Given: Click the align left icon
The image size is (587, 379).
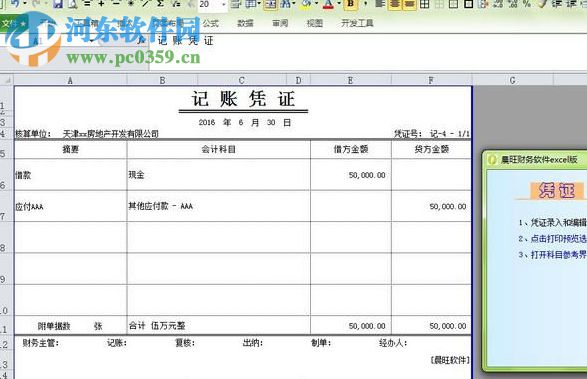Looking at the screenshot, I should coord(380,4).
